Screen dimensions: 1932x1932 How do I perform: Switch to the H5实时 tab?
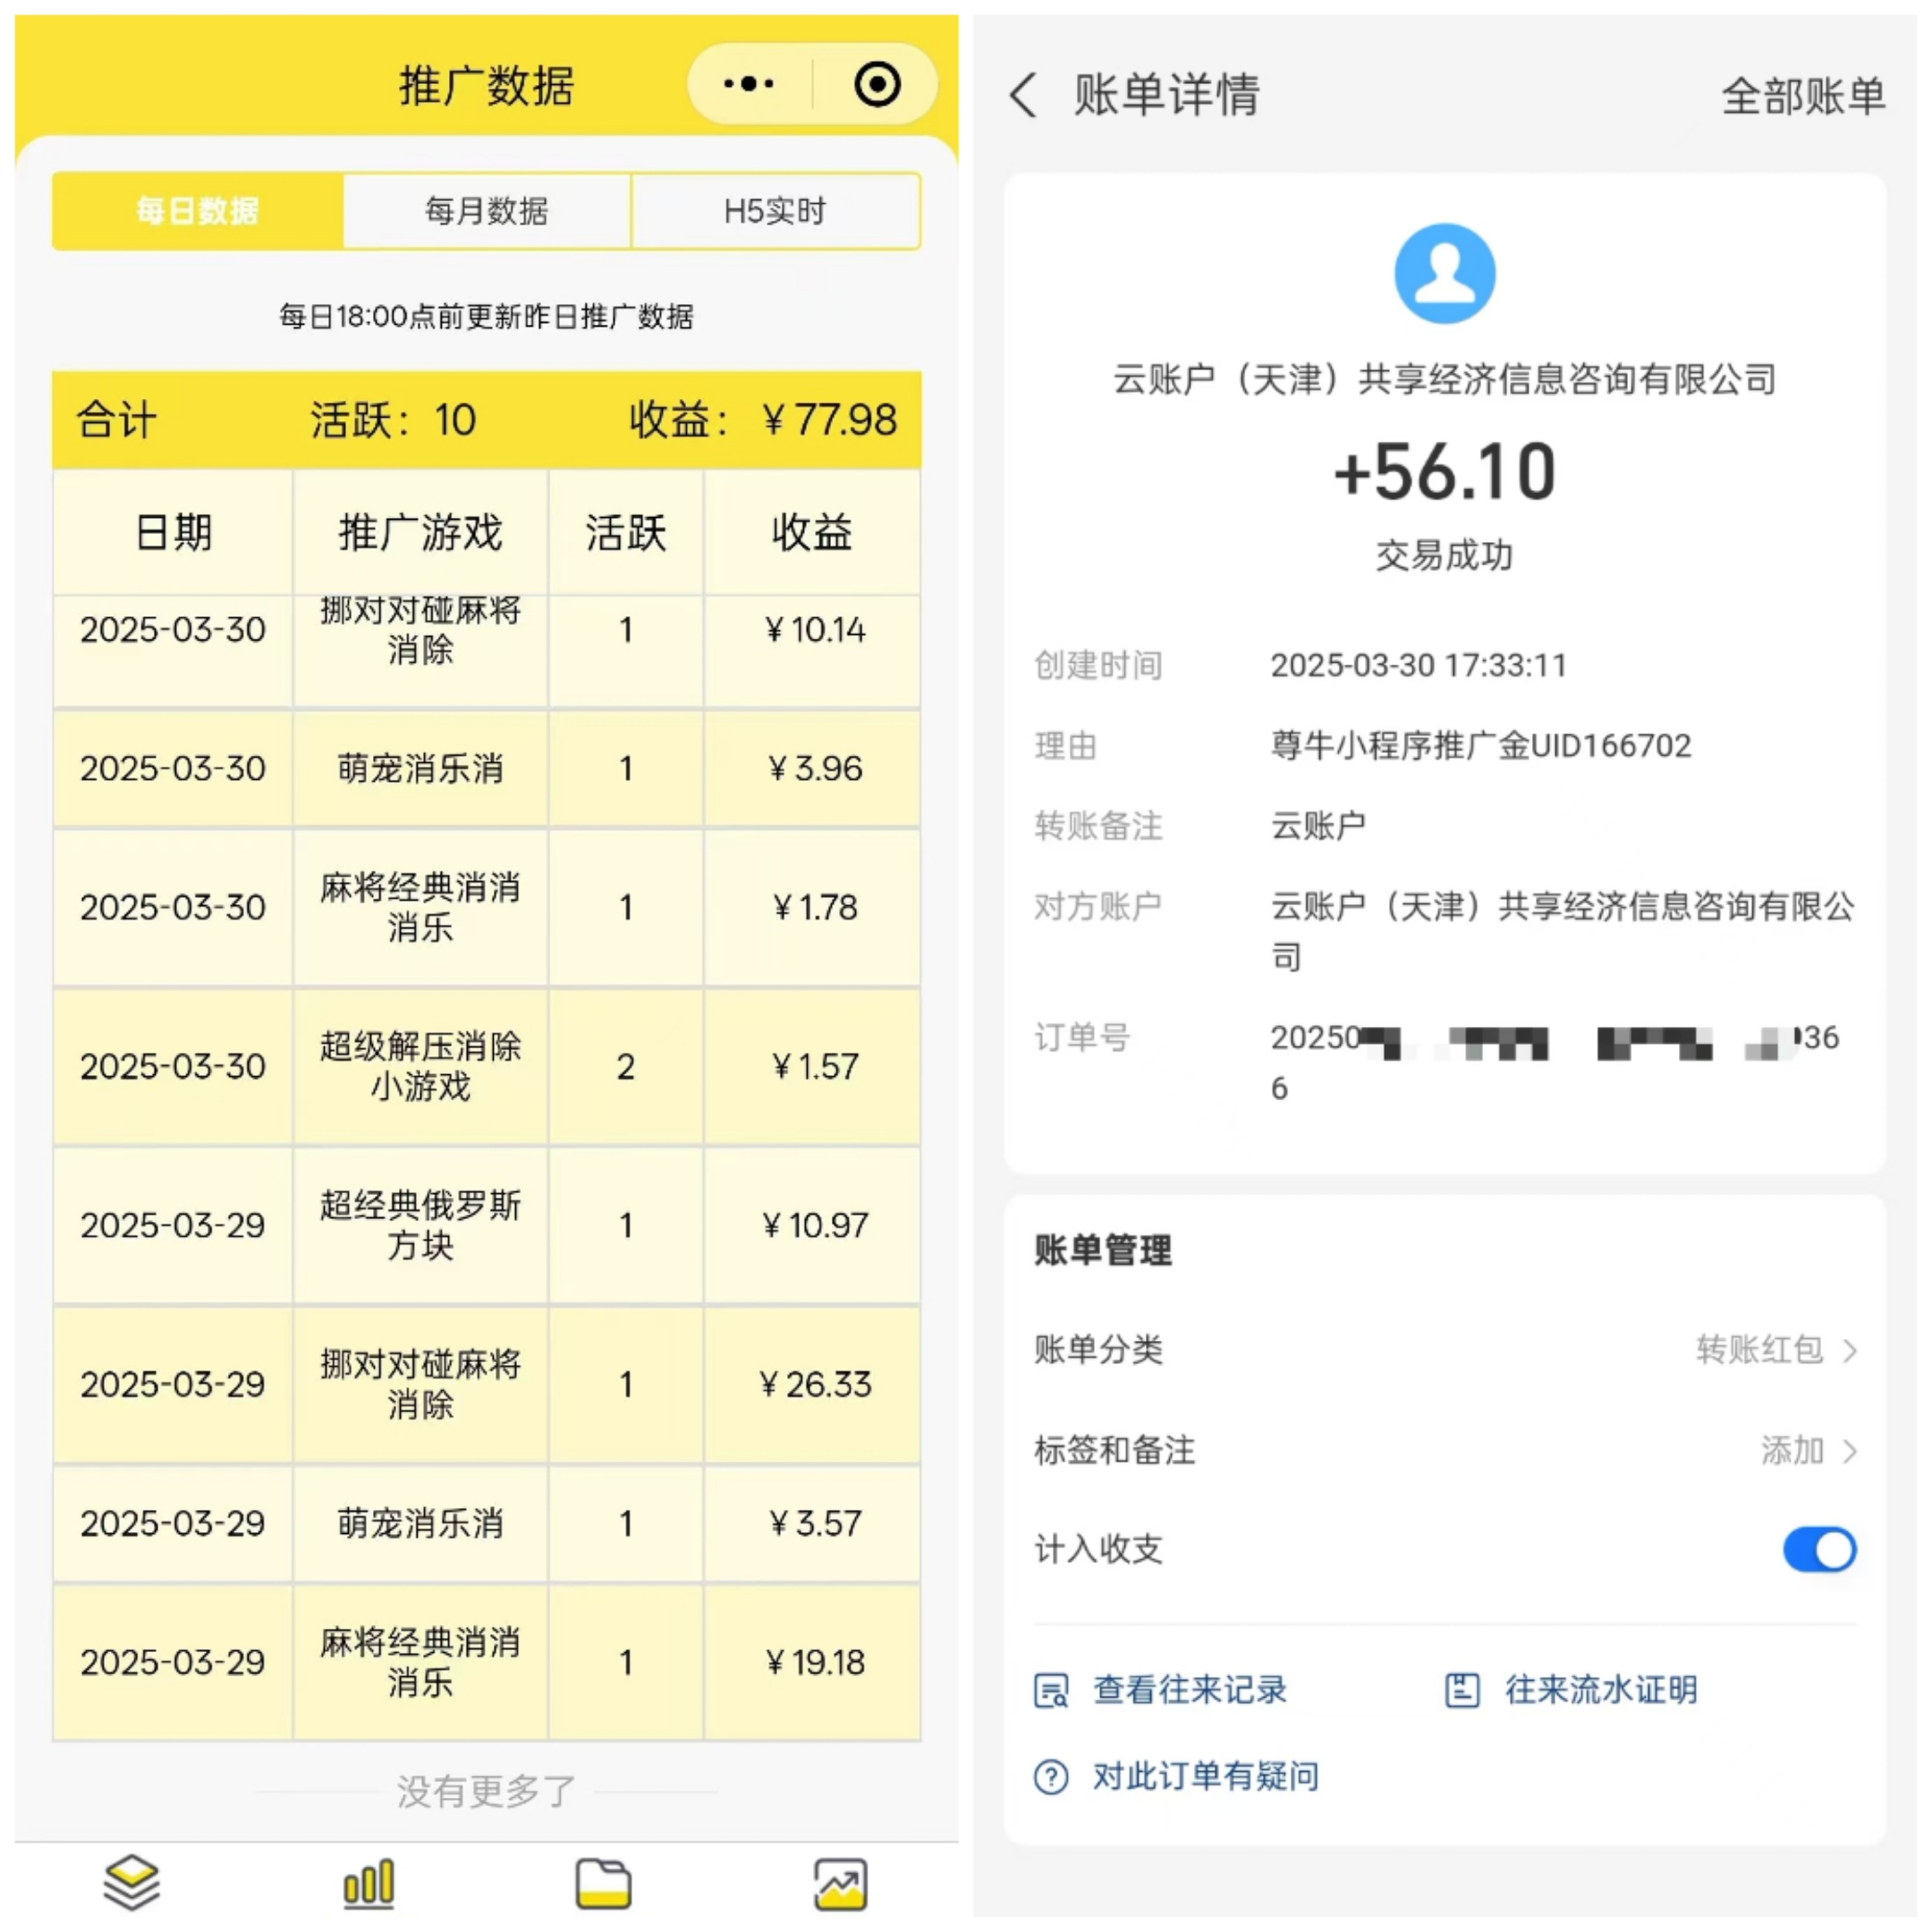coord(775,211)
